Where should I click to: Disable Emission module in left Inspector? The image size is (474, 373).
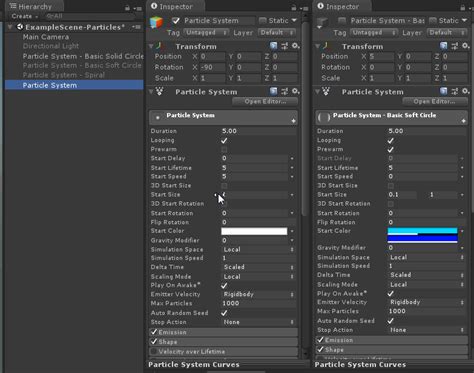pos(154,332)
